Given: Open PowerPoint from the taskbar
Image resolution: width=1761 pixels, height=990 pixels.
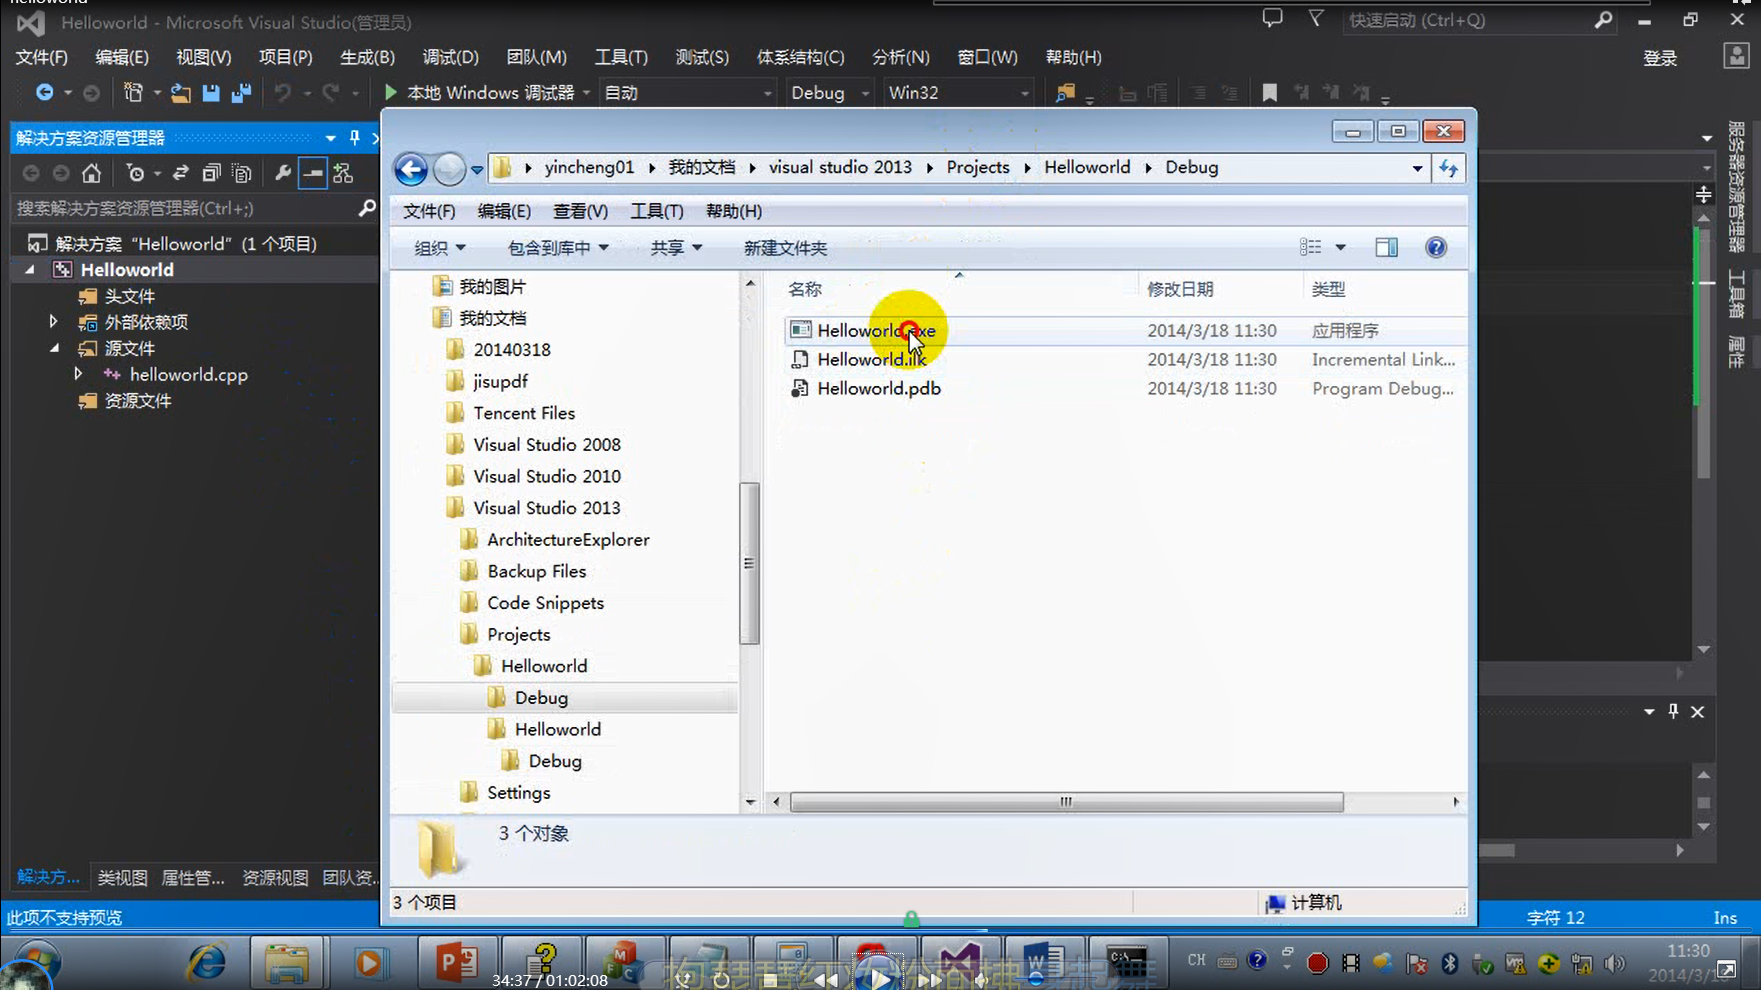Looking at the screenshot, I should pos(455,962).
